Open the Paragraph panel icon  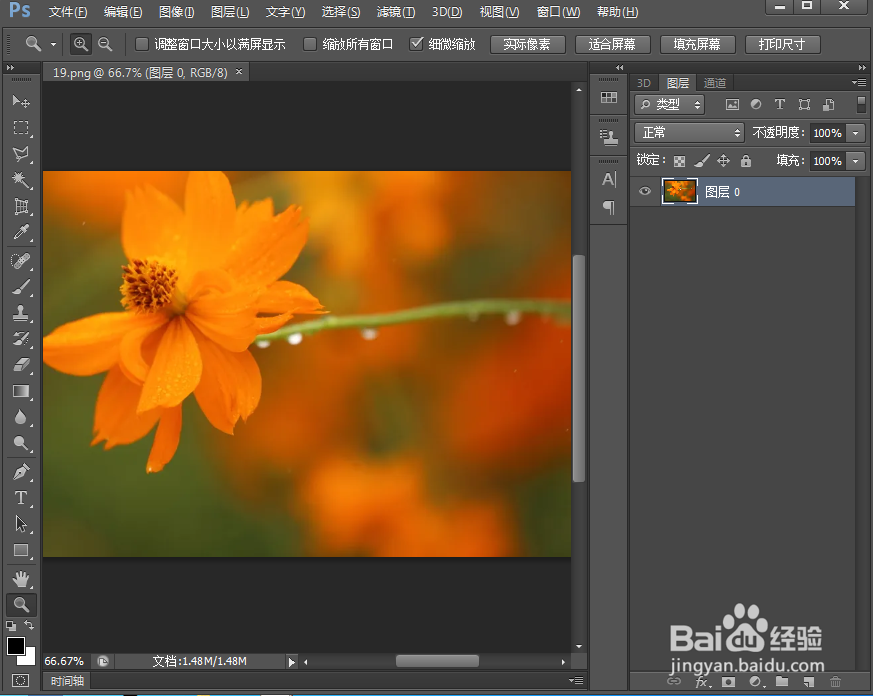(x=609, y=208)
